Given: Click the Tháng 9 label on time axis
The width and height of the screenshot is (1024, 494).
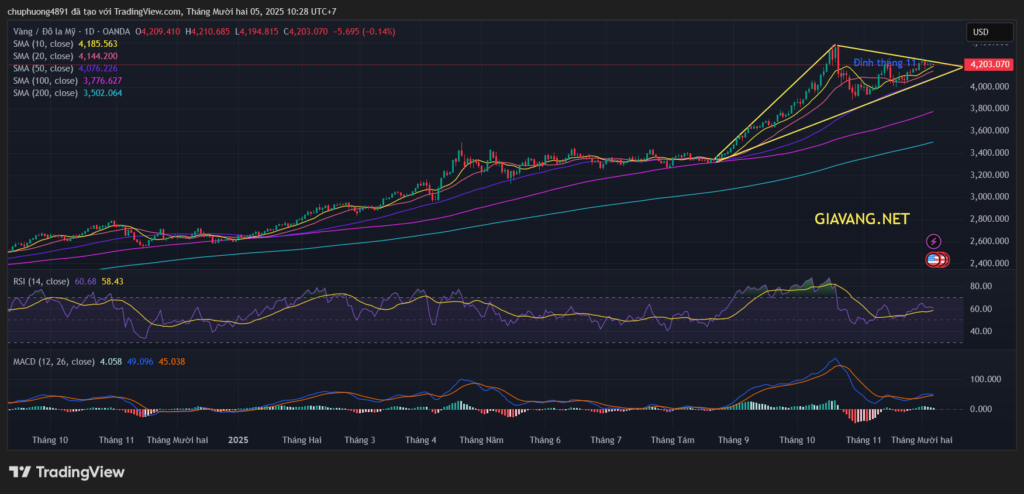Looking at the screenshot, I should [733, 439].
